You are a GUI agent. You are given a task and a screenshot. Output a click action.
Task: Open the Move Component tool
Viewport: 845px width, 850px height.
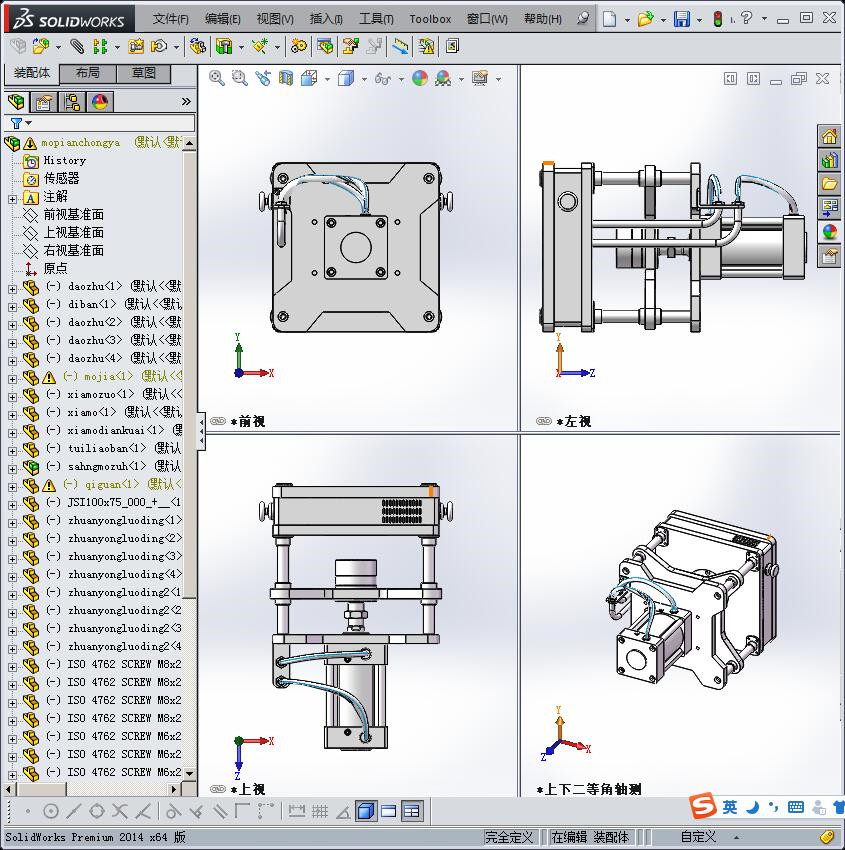(x=159, y=47)
